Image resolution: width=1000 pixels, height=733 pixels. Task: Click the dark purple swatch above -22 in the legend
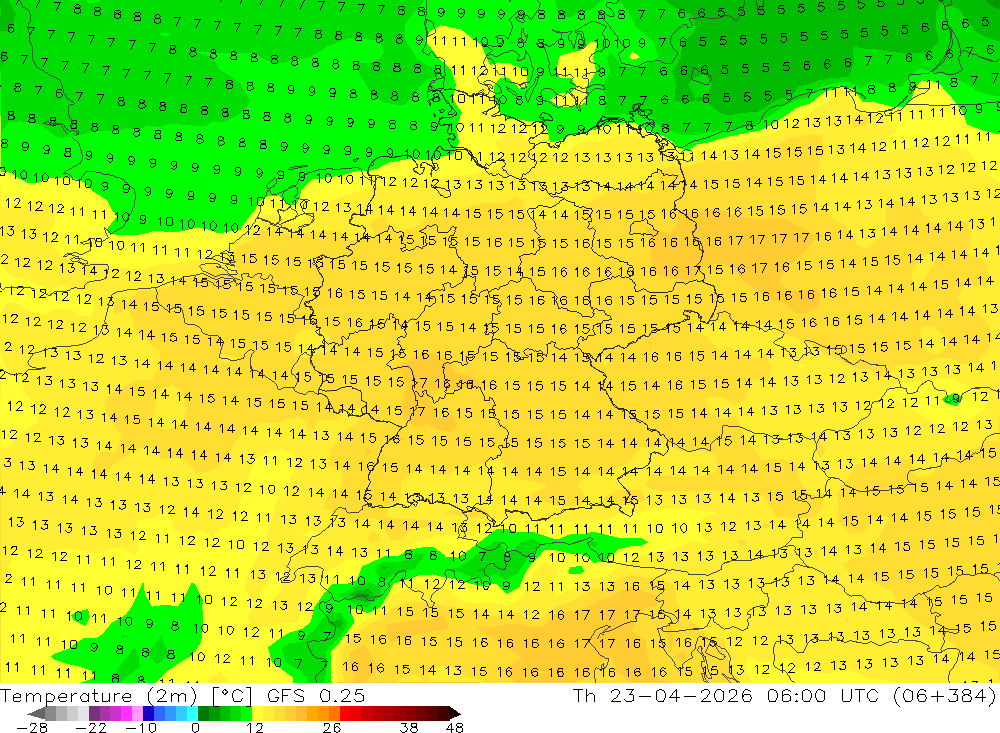tap(94, 713)
